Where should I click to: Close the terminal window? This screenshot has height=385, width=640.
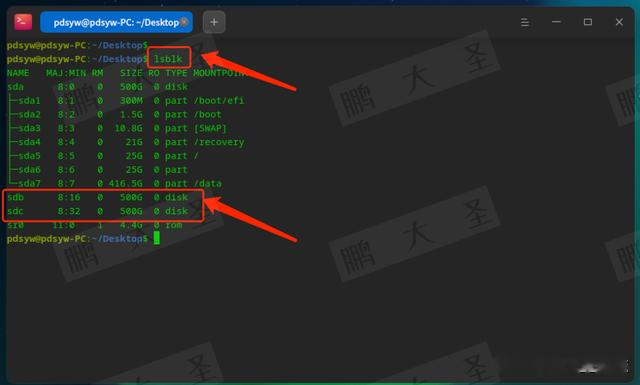pos(619,22)
